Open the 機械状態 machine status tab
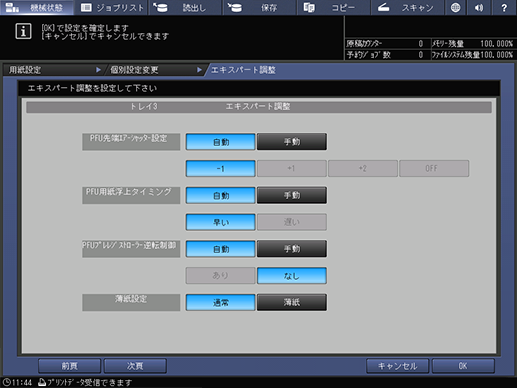Image resolution: width=517 pixels, height=388 pixels. point(37,7)
